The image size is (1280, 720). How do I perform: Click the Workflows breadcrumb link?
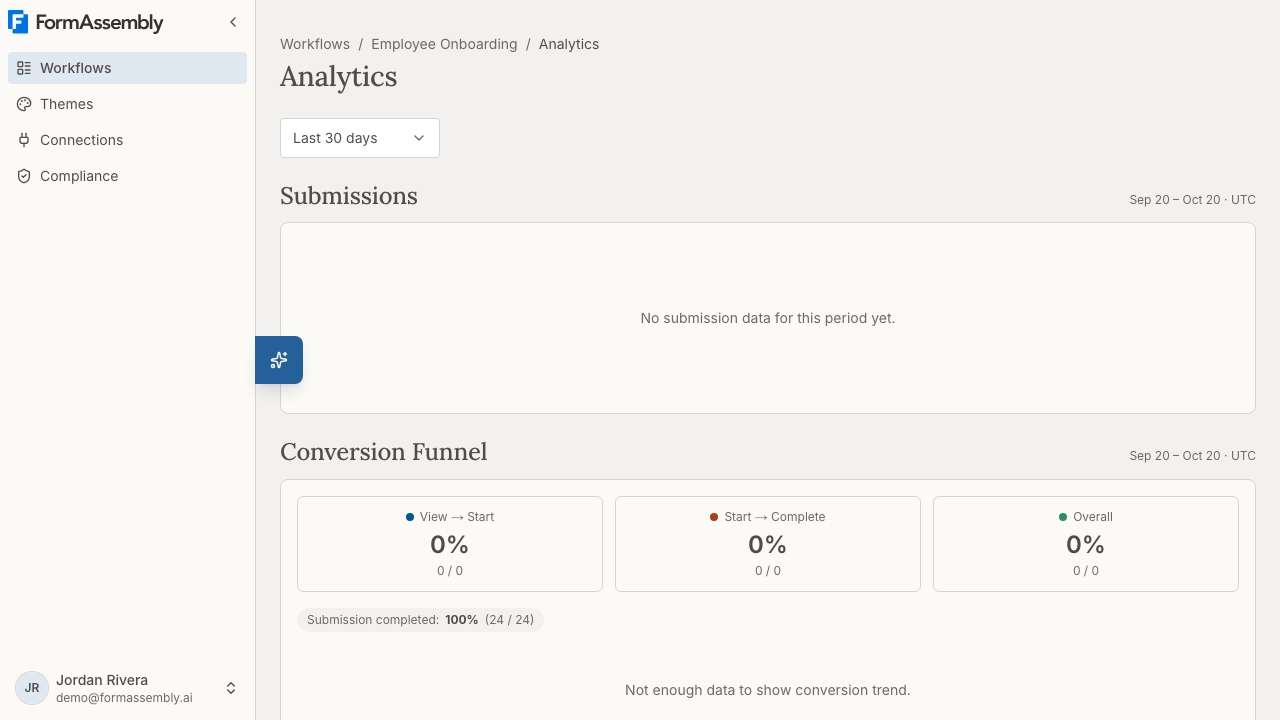[x=315, y=44]
